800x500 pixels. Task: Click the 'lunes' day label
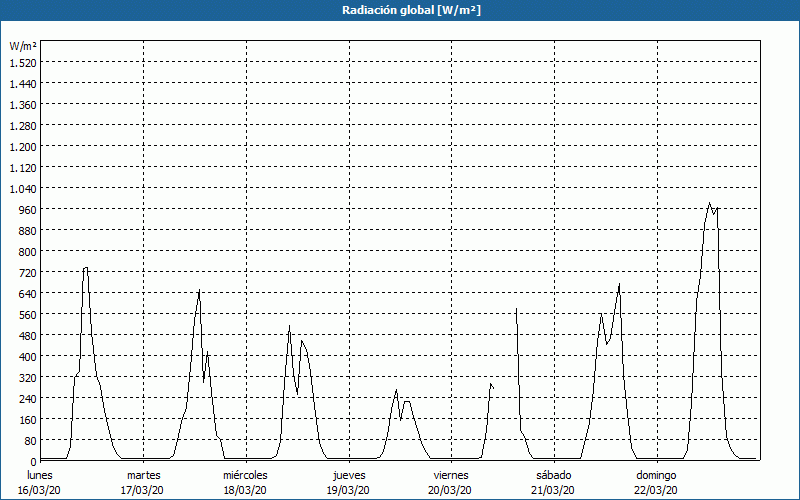(x=40, y=475)
